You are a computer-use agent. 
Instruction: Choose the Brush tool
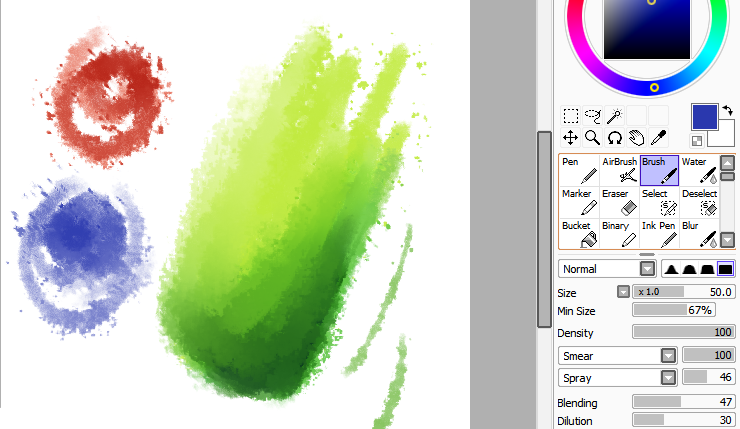tap(659, 170)
